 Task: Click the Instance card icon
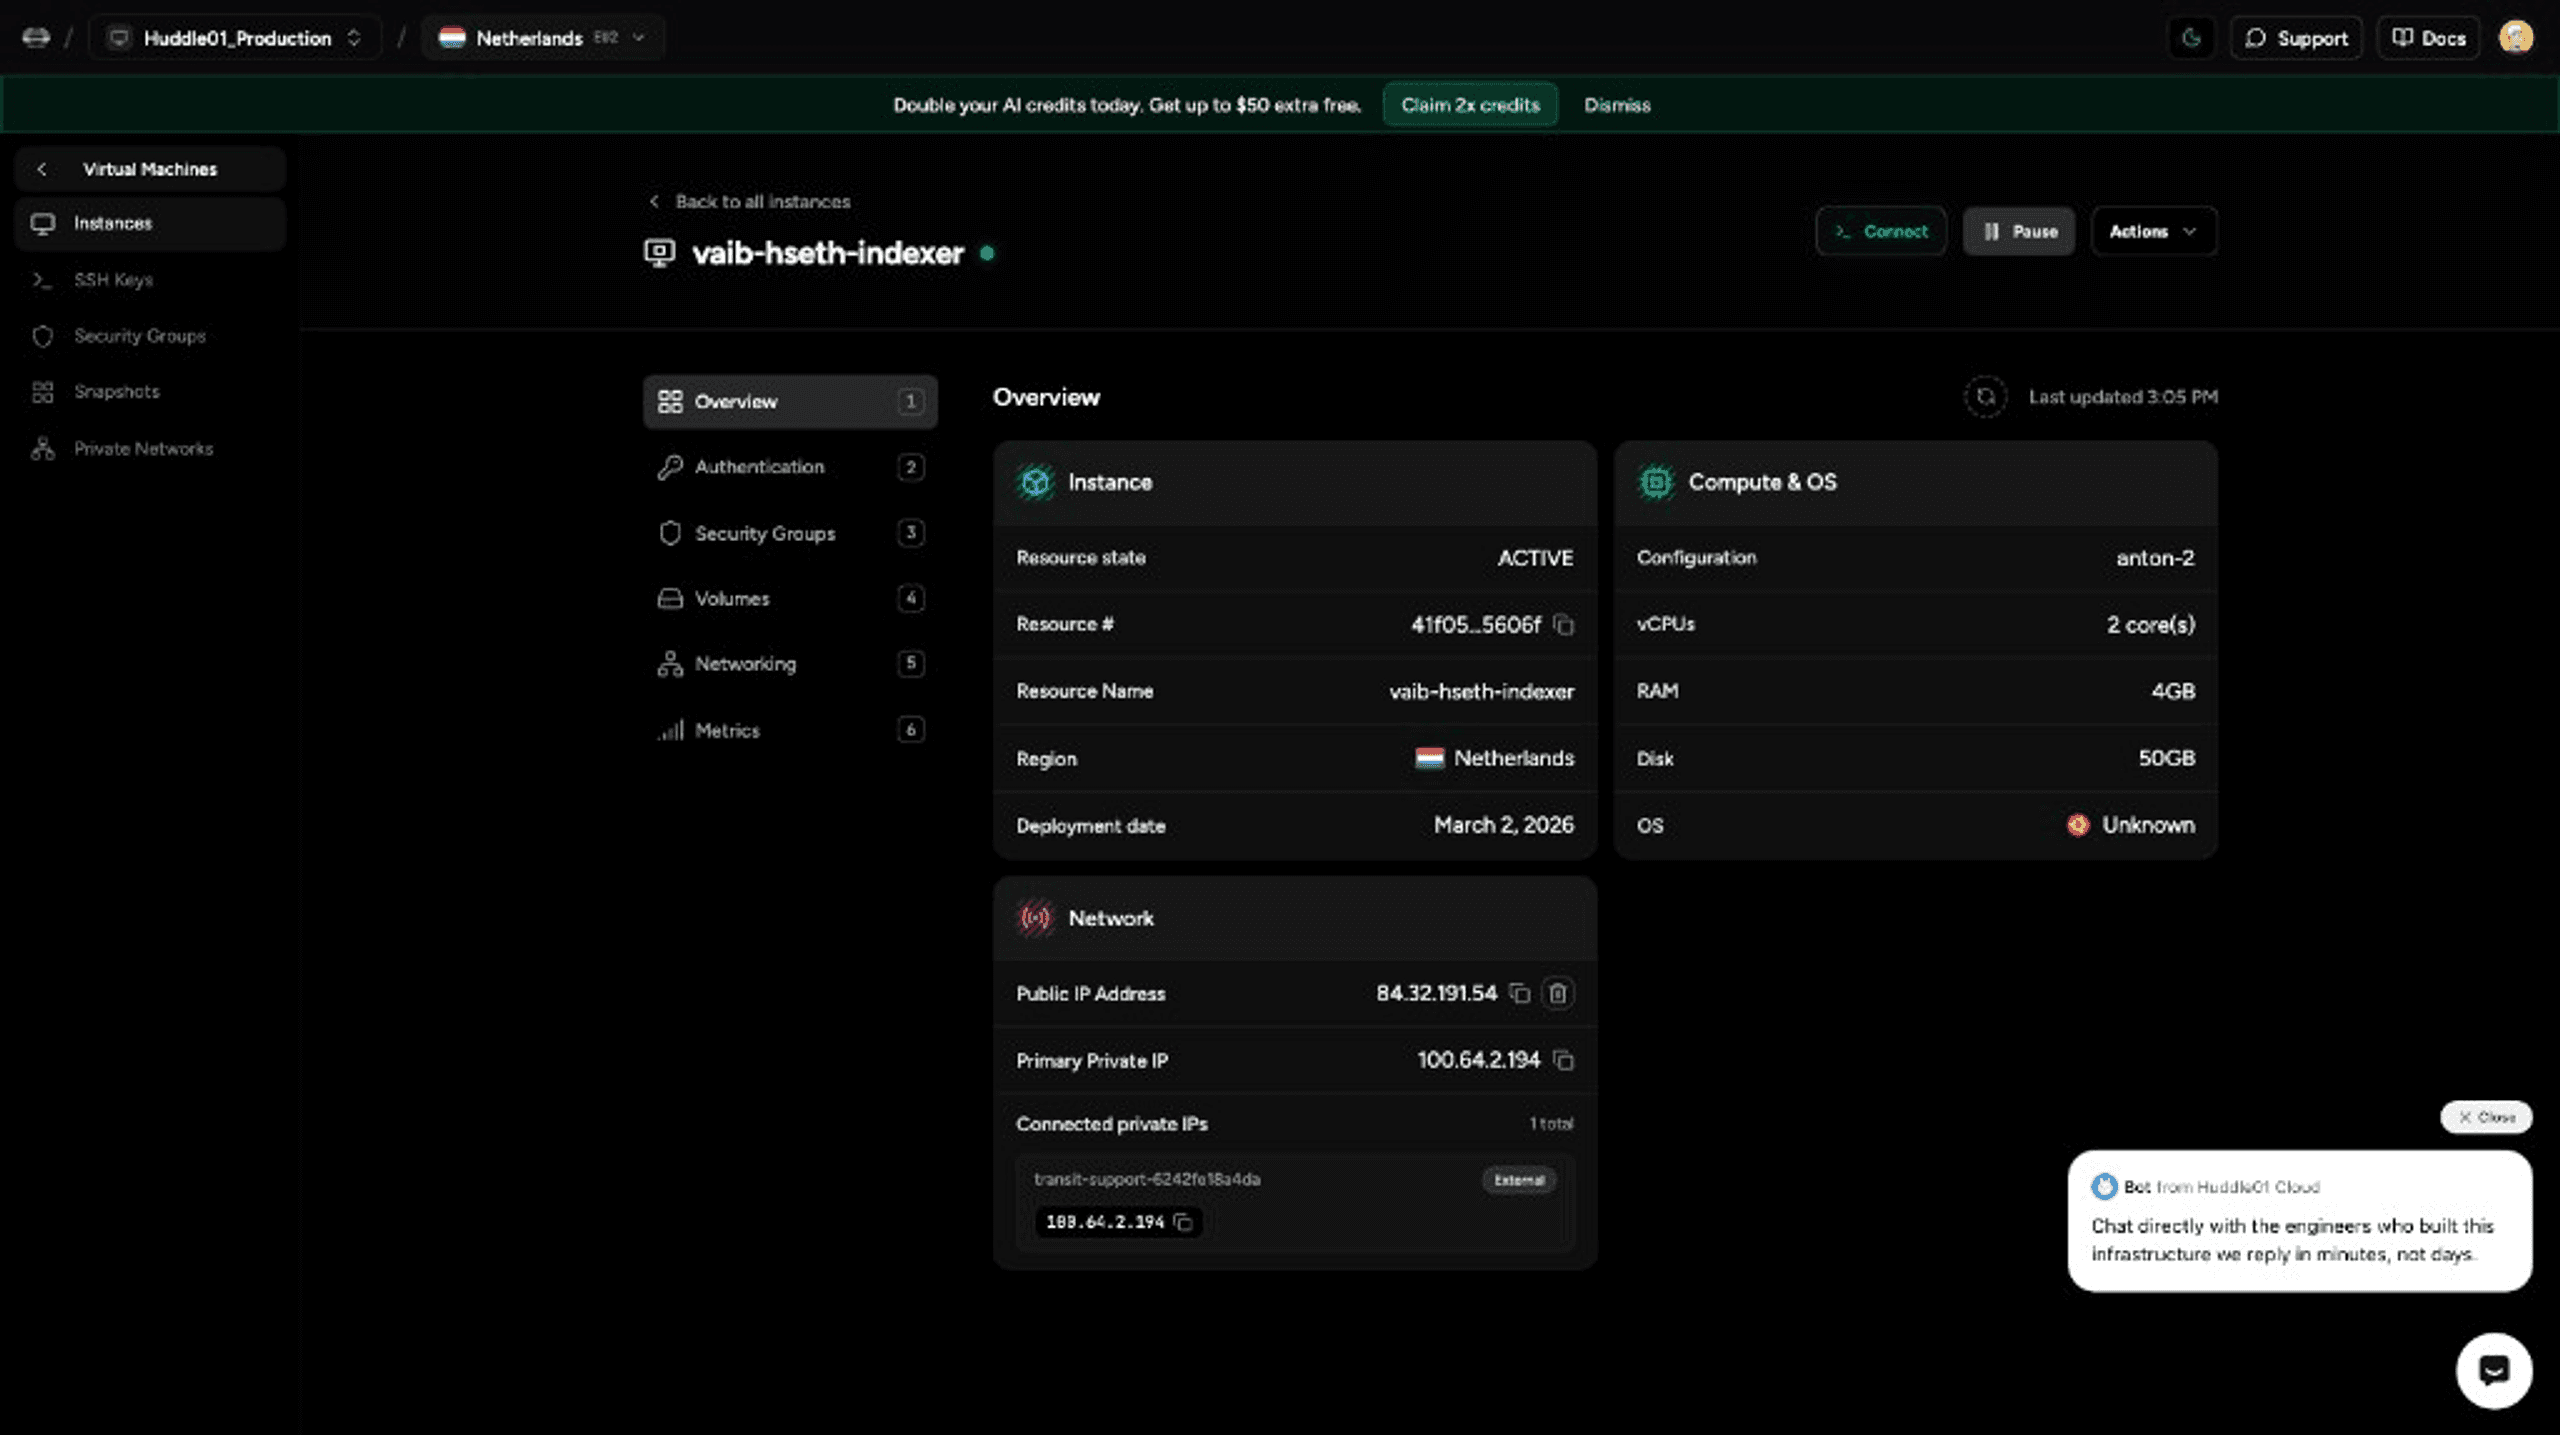click(x=1035, y=482)
